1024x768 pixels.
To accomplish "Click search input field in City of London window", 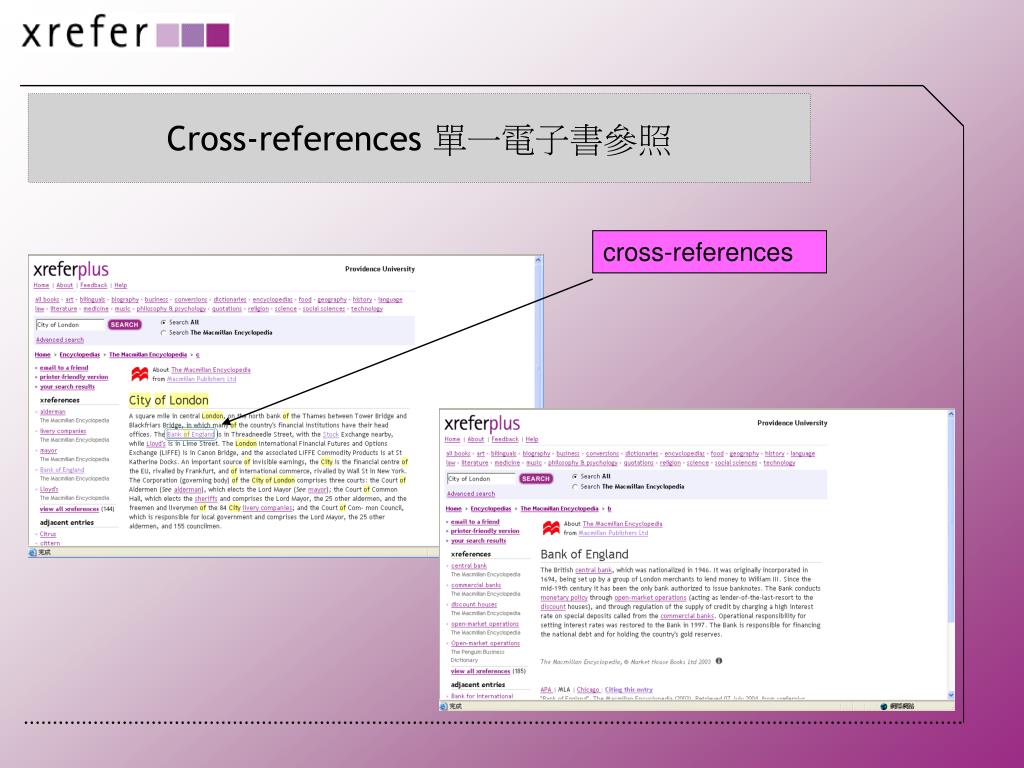I will [x=70, y=325].
